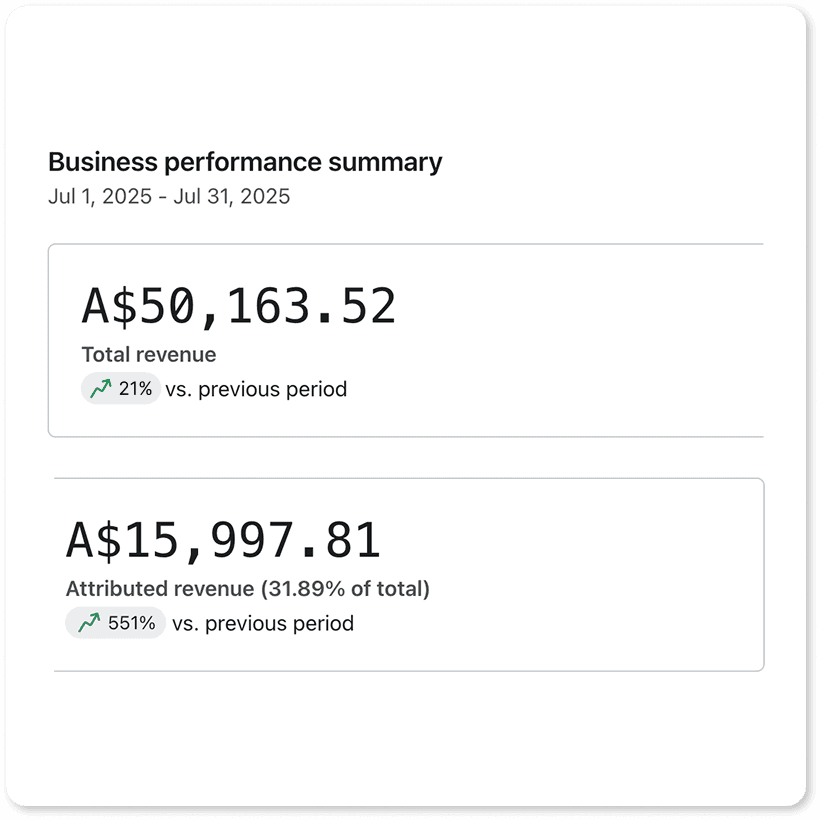Click the Attributed revenue label text
This screenshot has width=820, height=820.
coord(156,589)
